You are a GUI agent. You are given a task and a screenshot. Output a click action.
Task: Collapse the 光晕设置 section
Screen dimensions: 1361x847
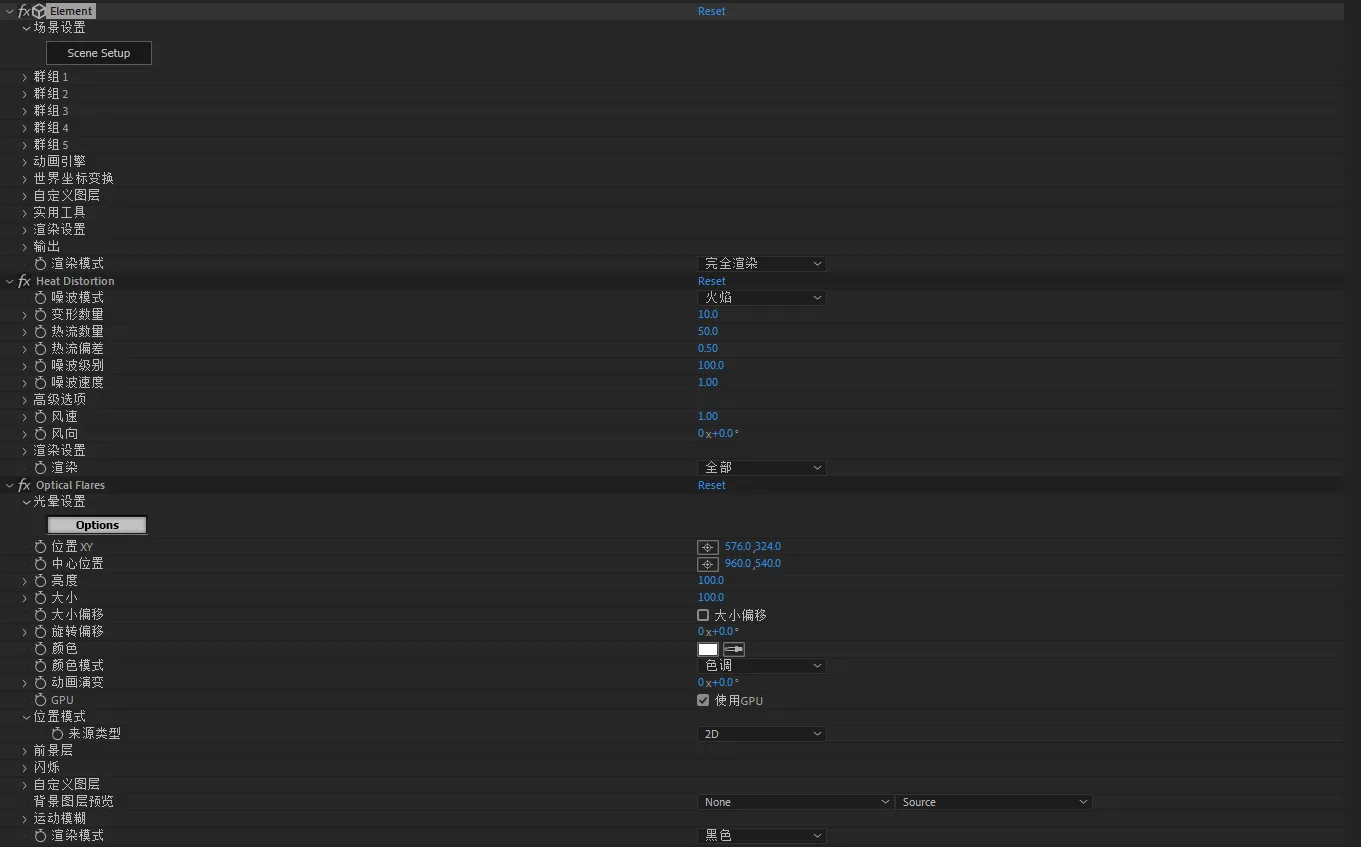(x=26, y=502)
